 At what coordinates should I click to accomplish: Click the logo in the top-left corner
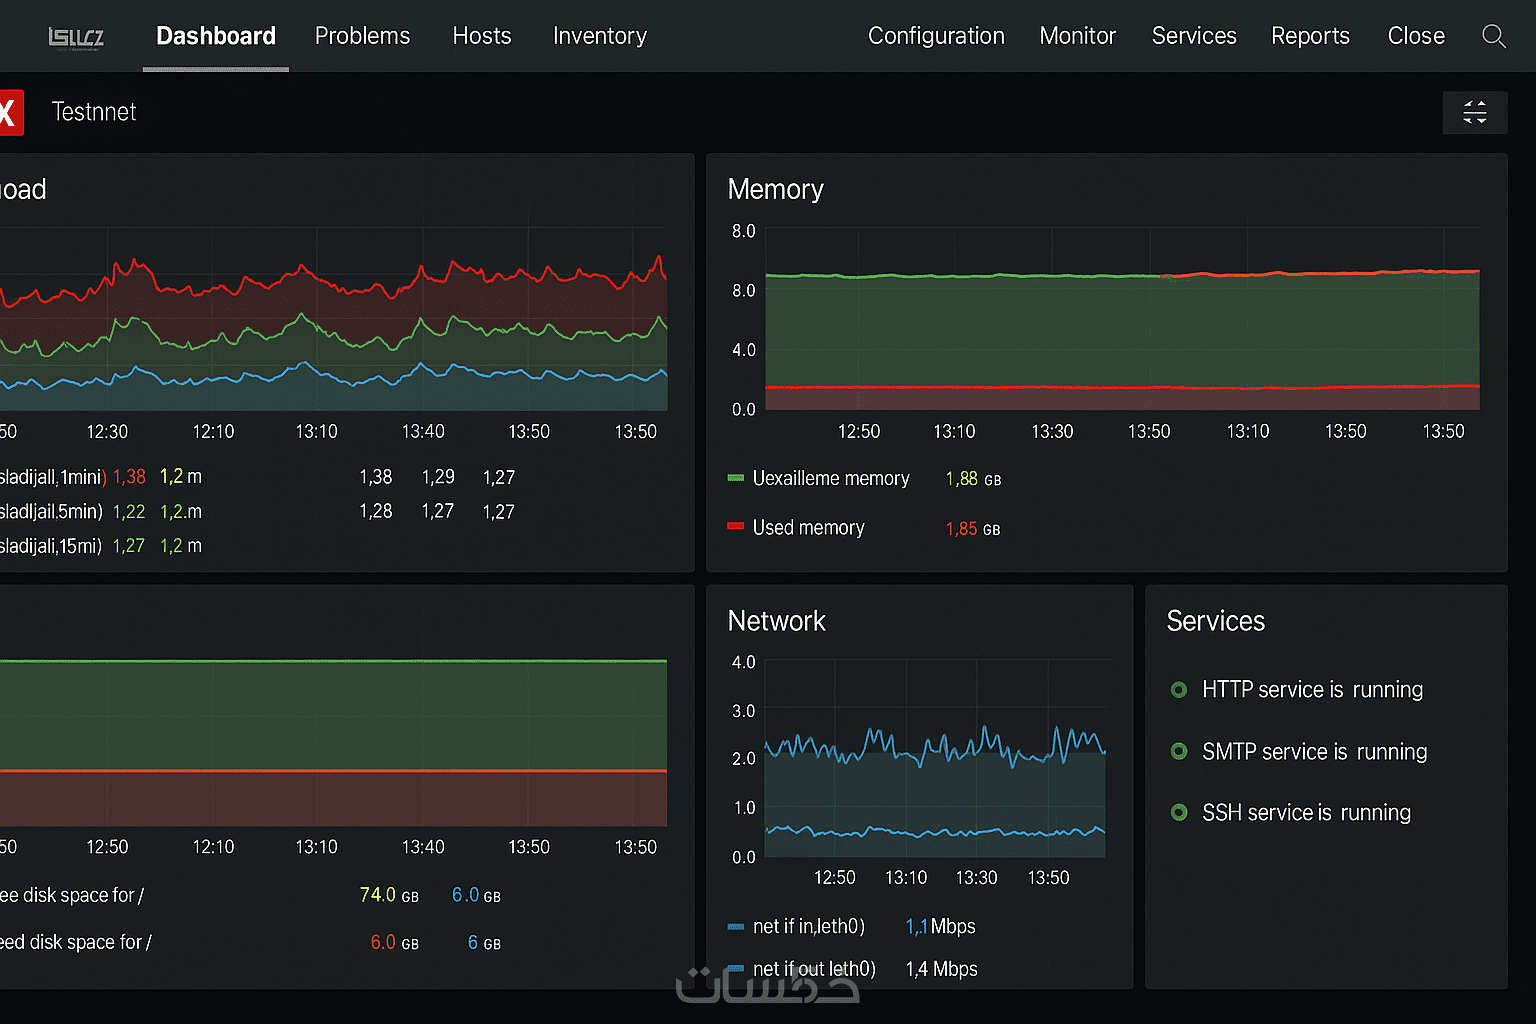click(76, 38)
